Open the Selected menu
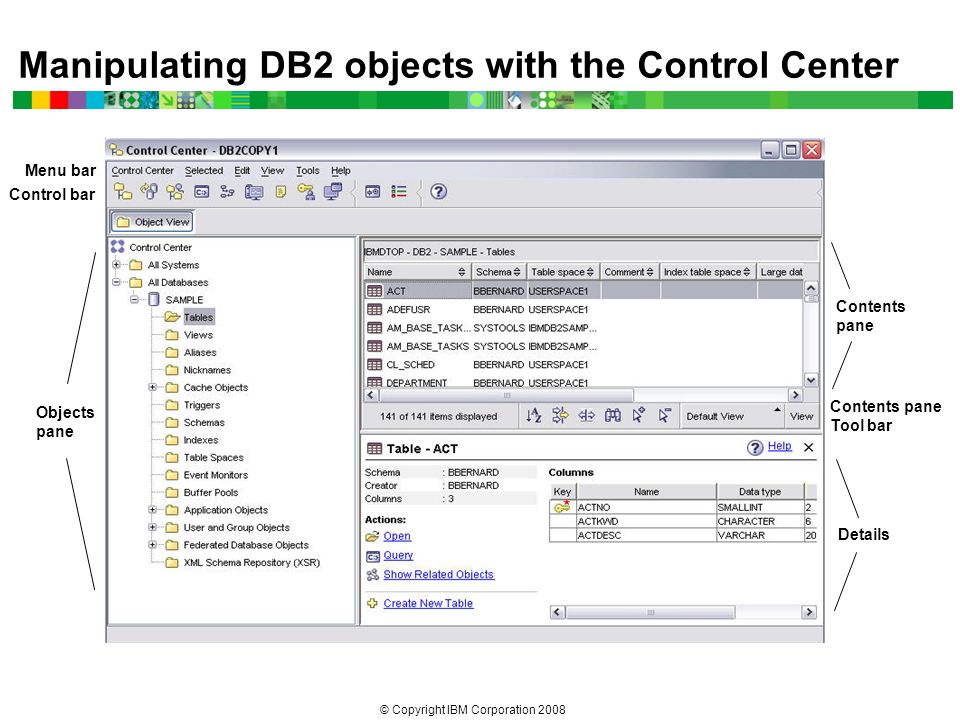The width and height of the screenshot is (960, 720). [x=204, y=171]
